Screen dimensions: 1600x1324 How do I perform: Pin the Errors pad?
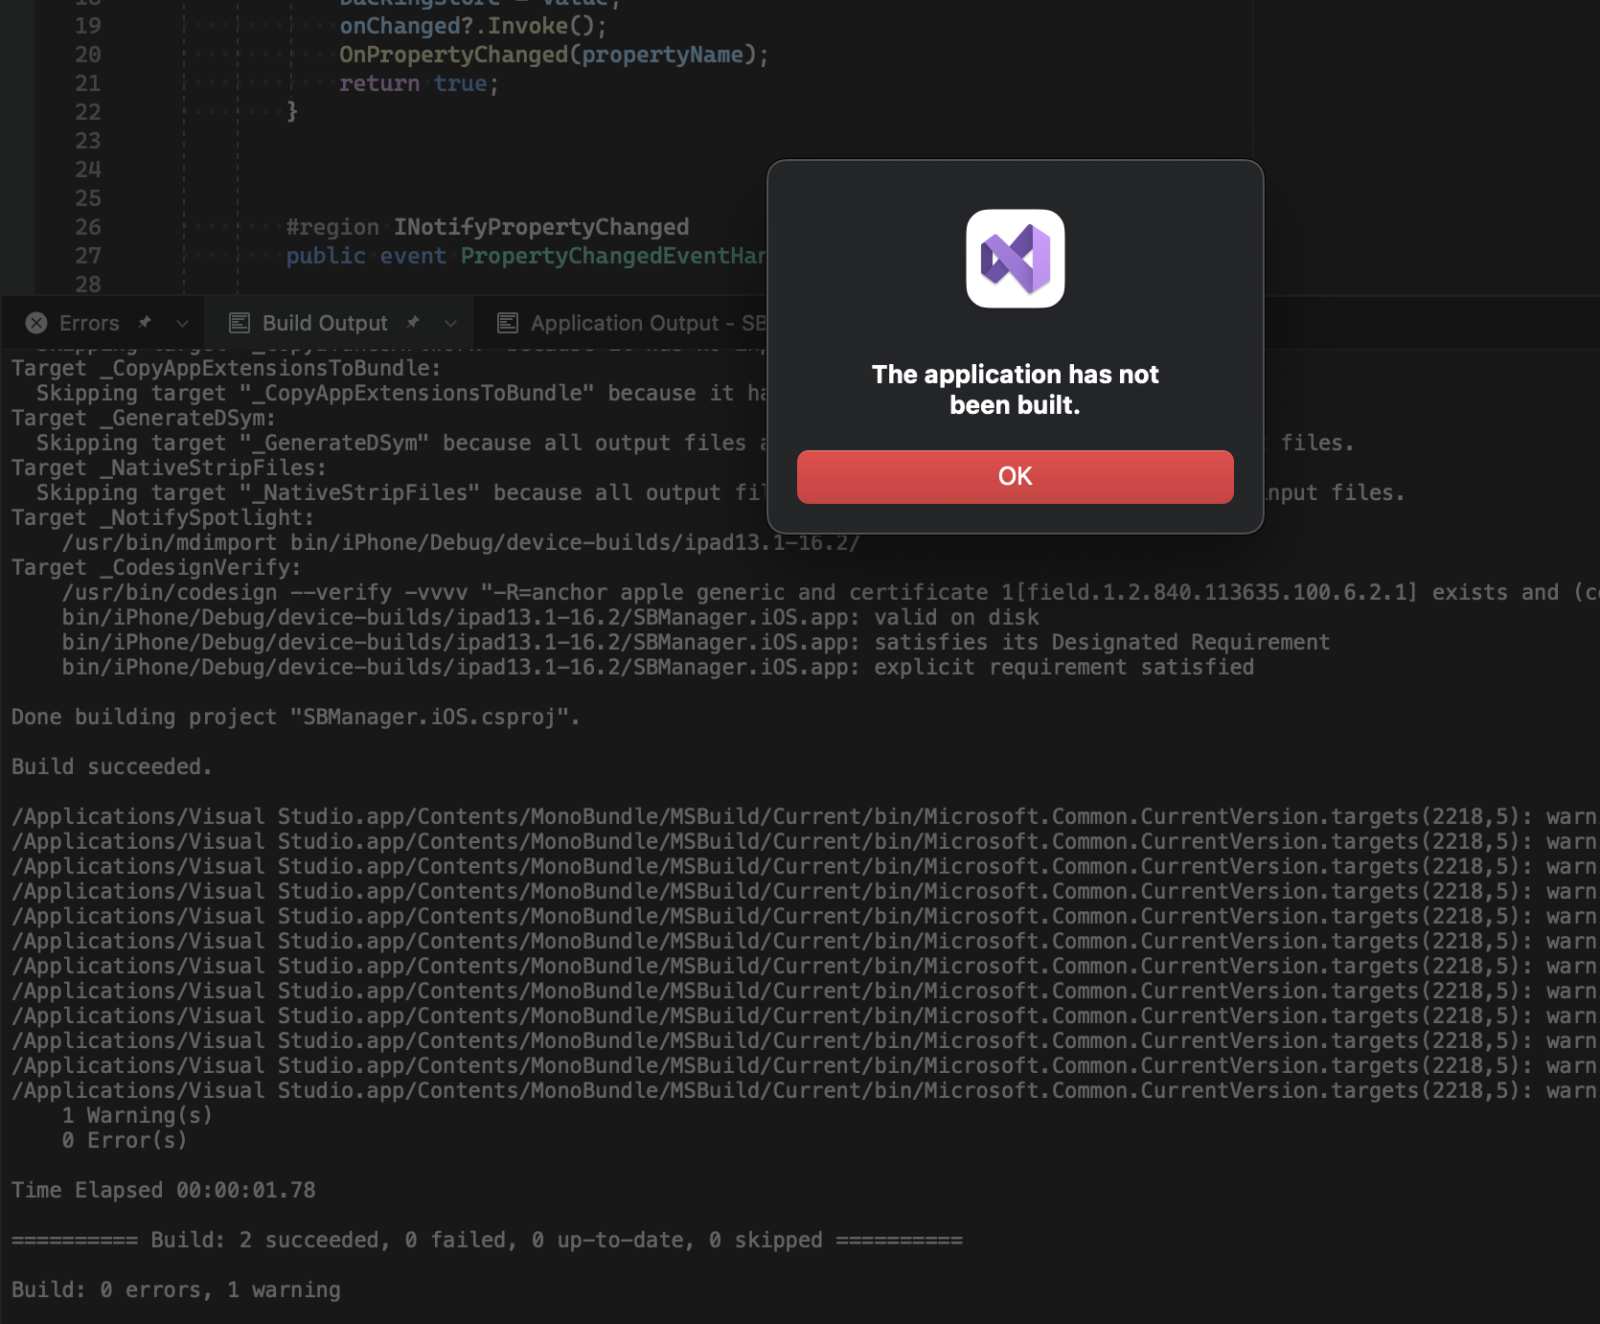click(145, 323)
